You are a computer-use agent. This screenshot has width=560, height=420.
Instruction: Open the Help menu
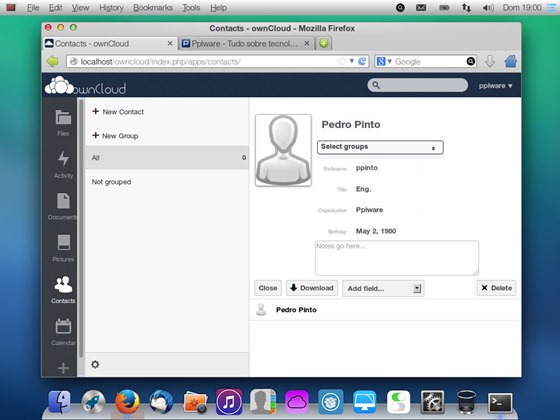click(x=218, y=8)
